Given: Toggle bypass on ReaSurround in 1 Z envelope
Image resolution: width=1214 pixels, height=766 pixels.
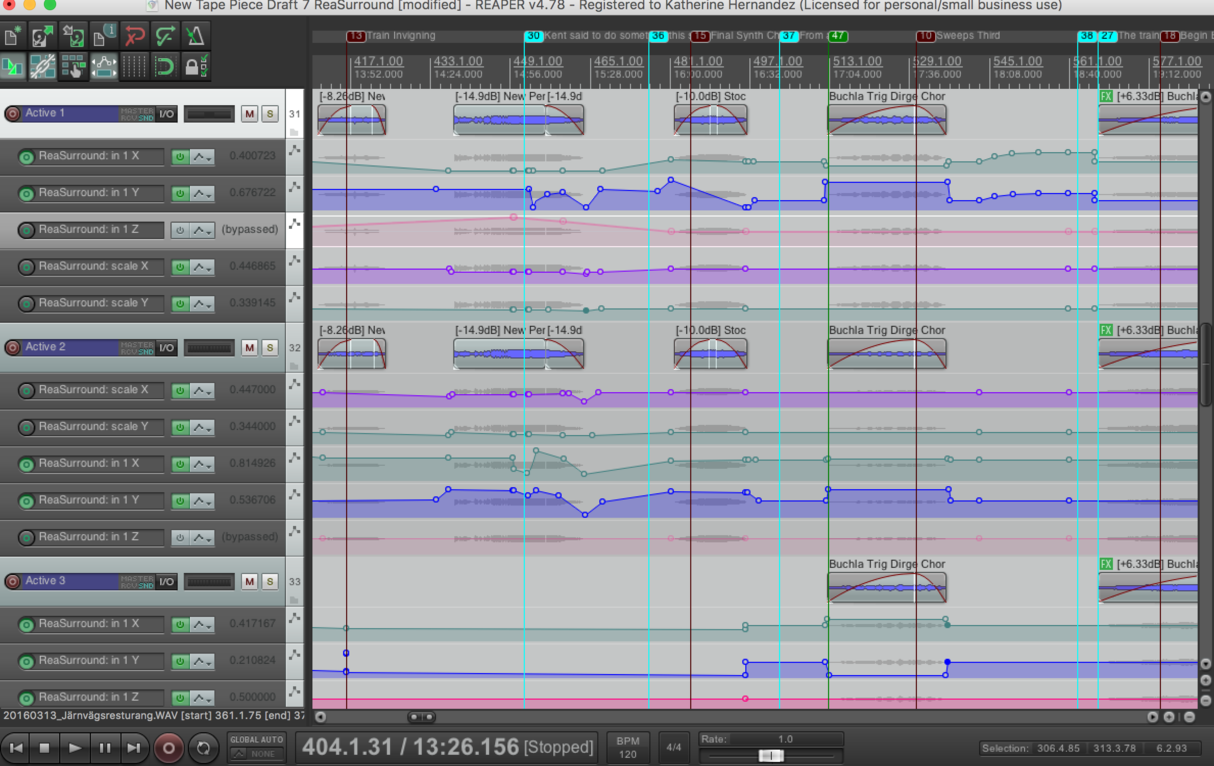Looking at the screenshot, I should tap(180, 230).
